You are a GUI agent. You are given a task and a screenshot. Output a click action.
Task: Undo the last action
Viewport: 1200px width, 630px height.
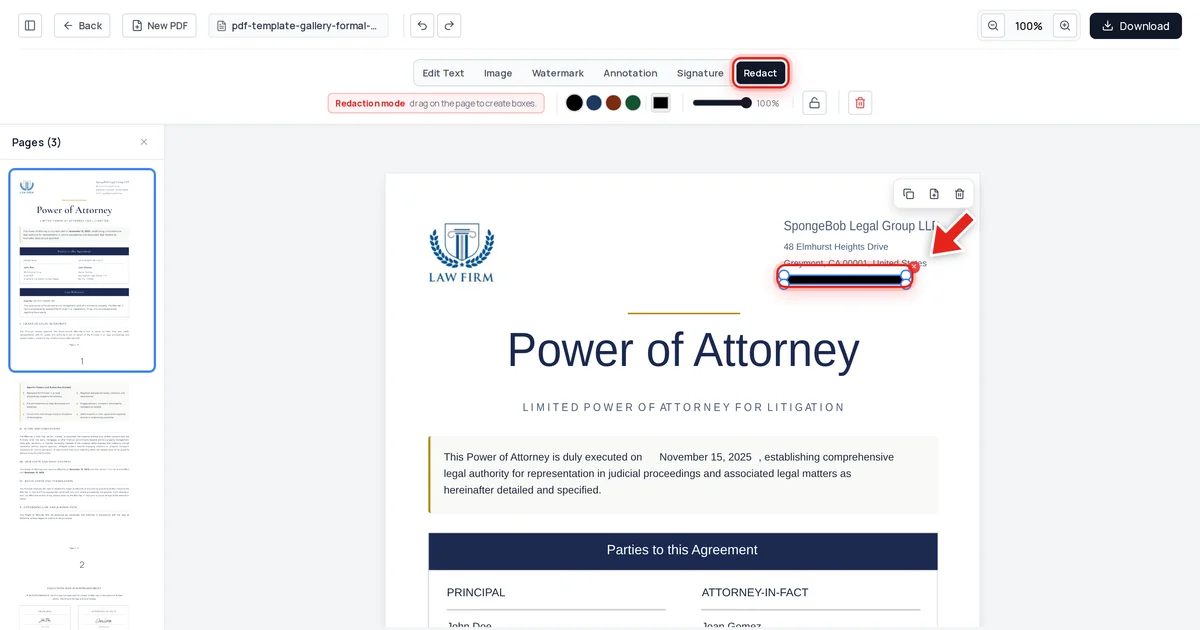pyautogui.click(x=422, y=26)
